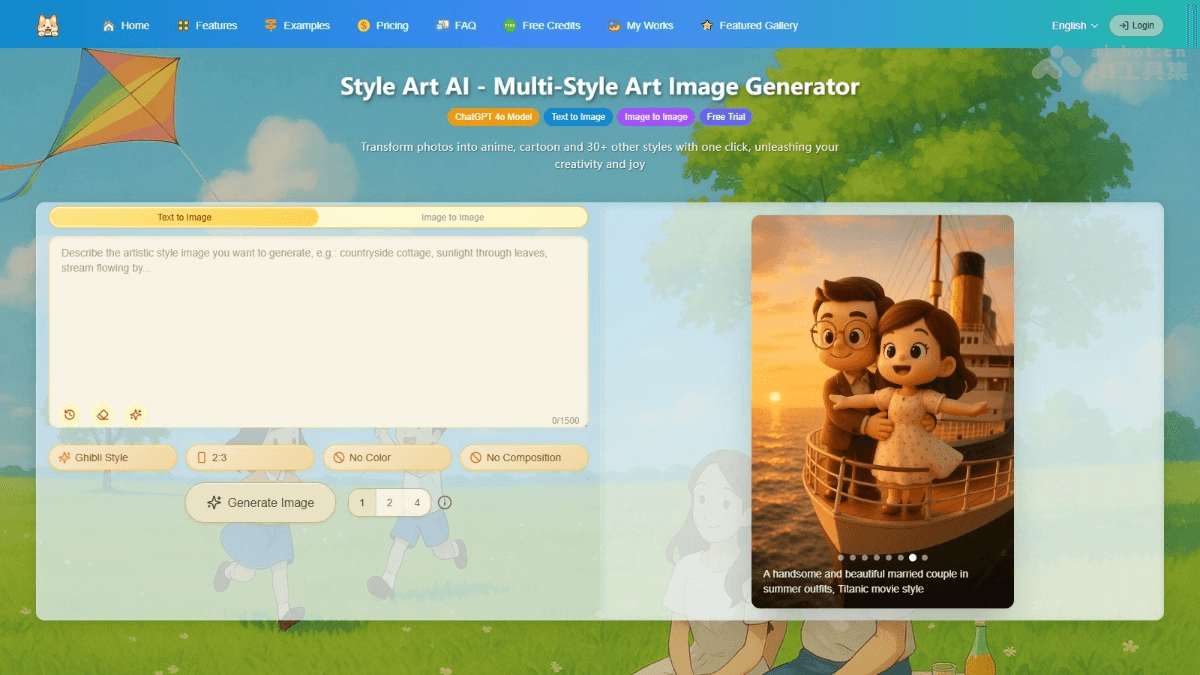1200x675 pixels.
Task: Set image count to 4
Action: point(417,503)
